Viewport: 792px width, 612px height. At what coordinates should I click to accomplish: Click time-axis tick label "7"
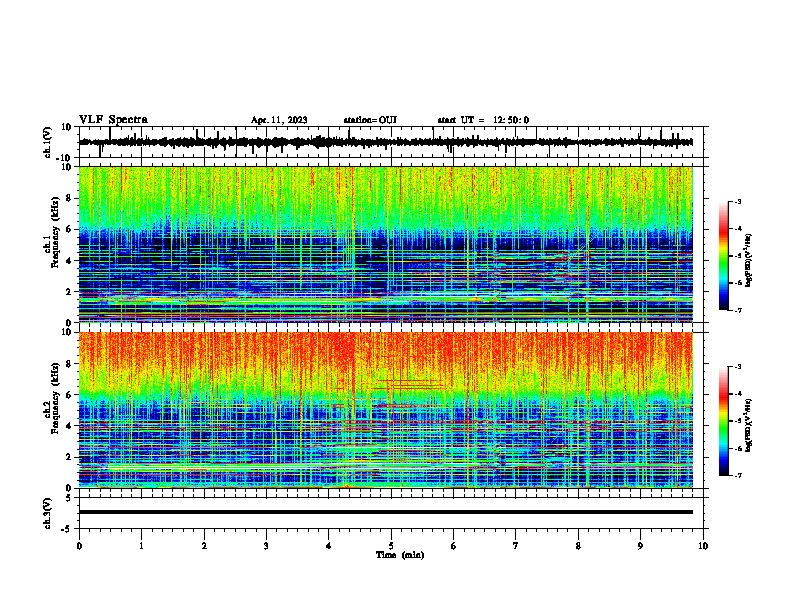click(516, 546)
